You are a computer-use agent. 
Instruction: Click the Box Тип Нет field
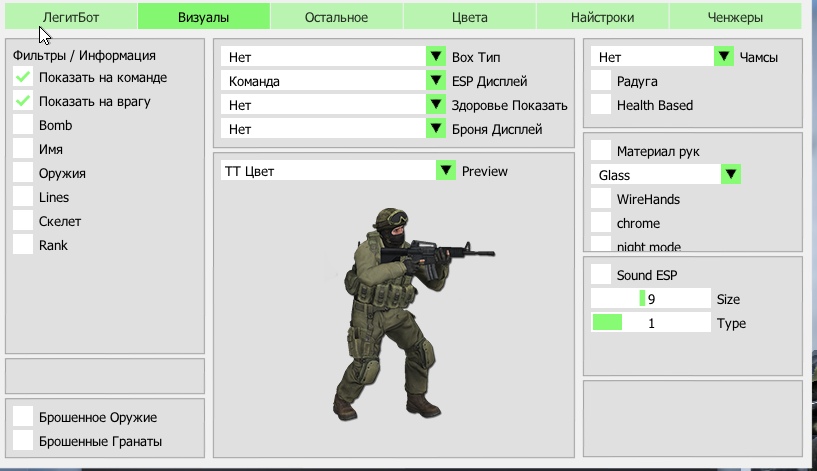tap(324, 57)
